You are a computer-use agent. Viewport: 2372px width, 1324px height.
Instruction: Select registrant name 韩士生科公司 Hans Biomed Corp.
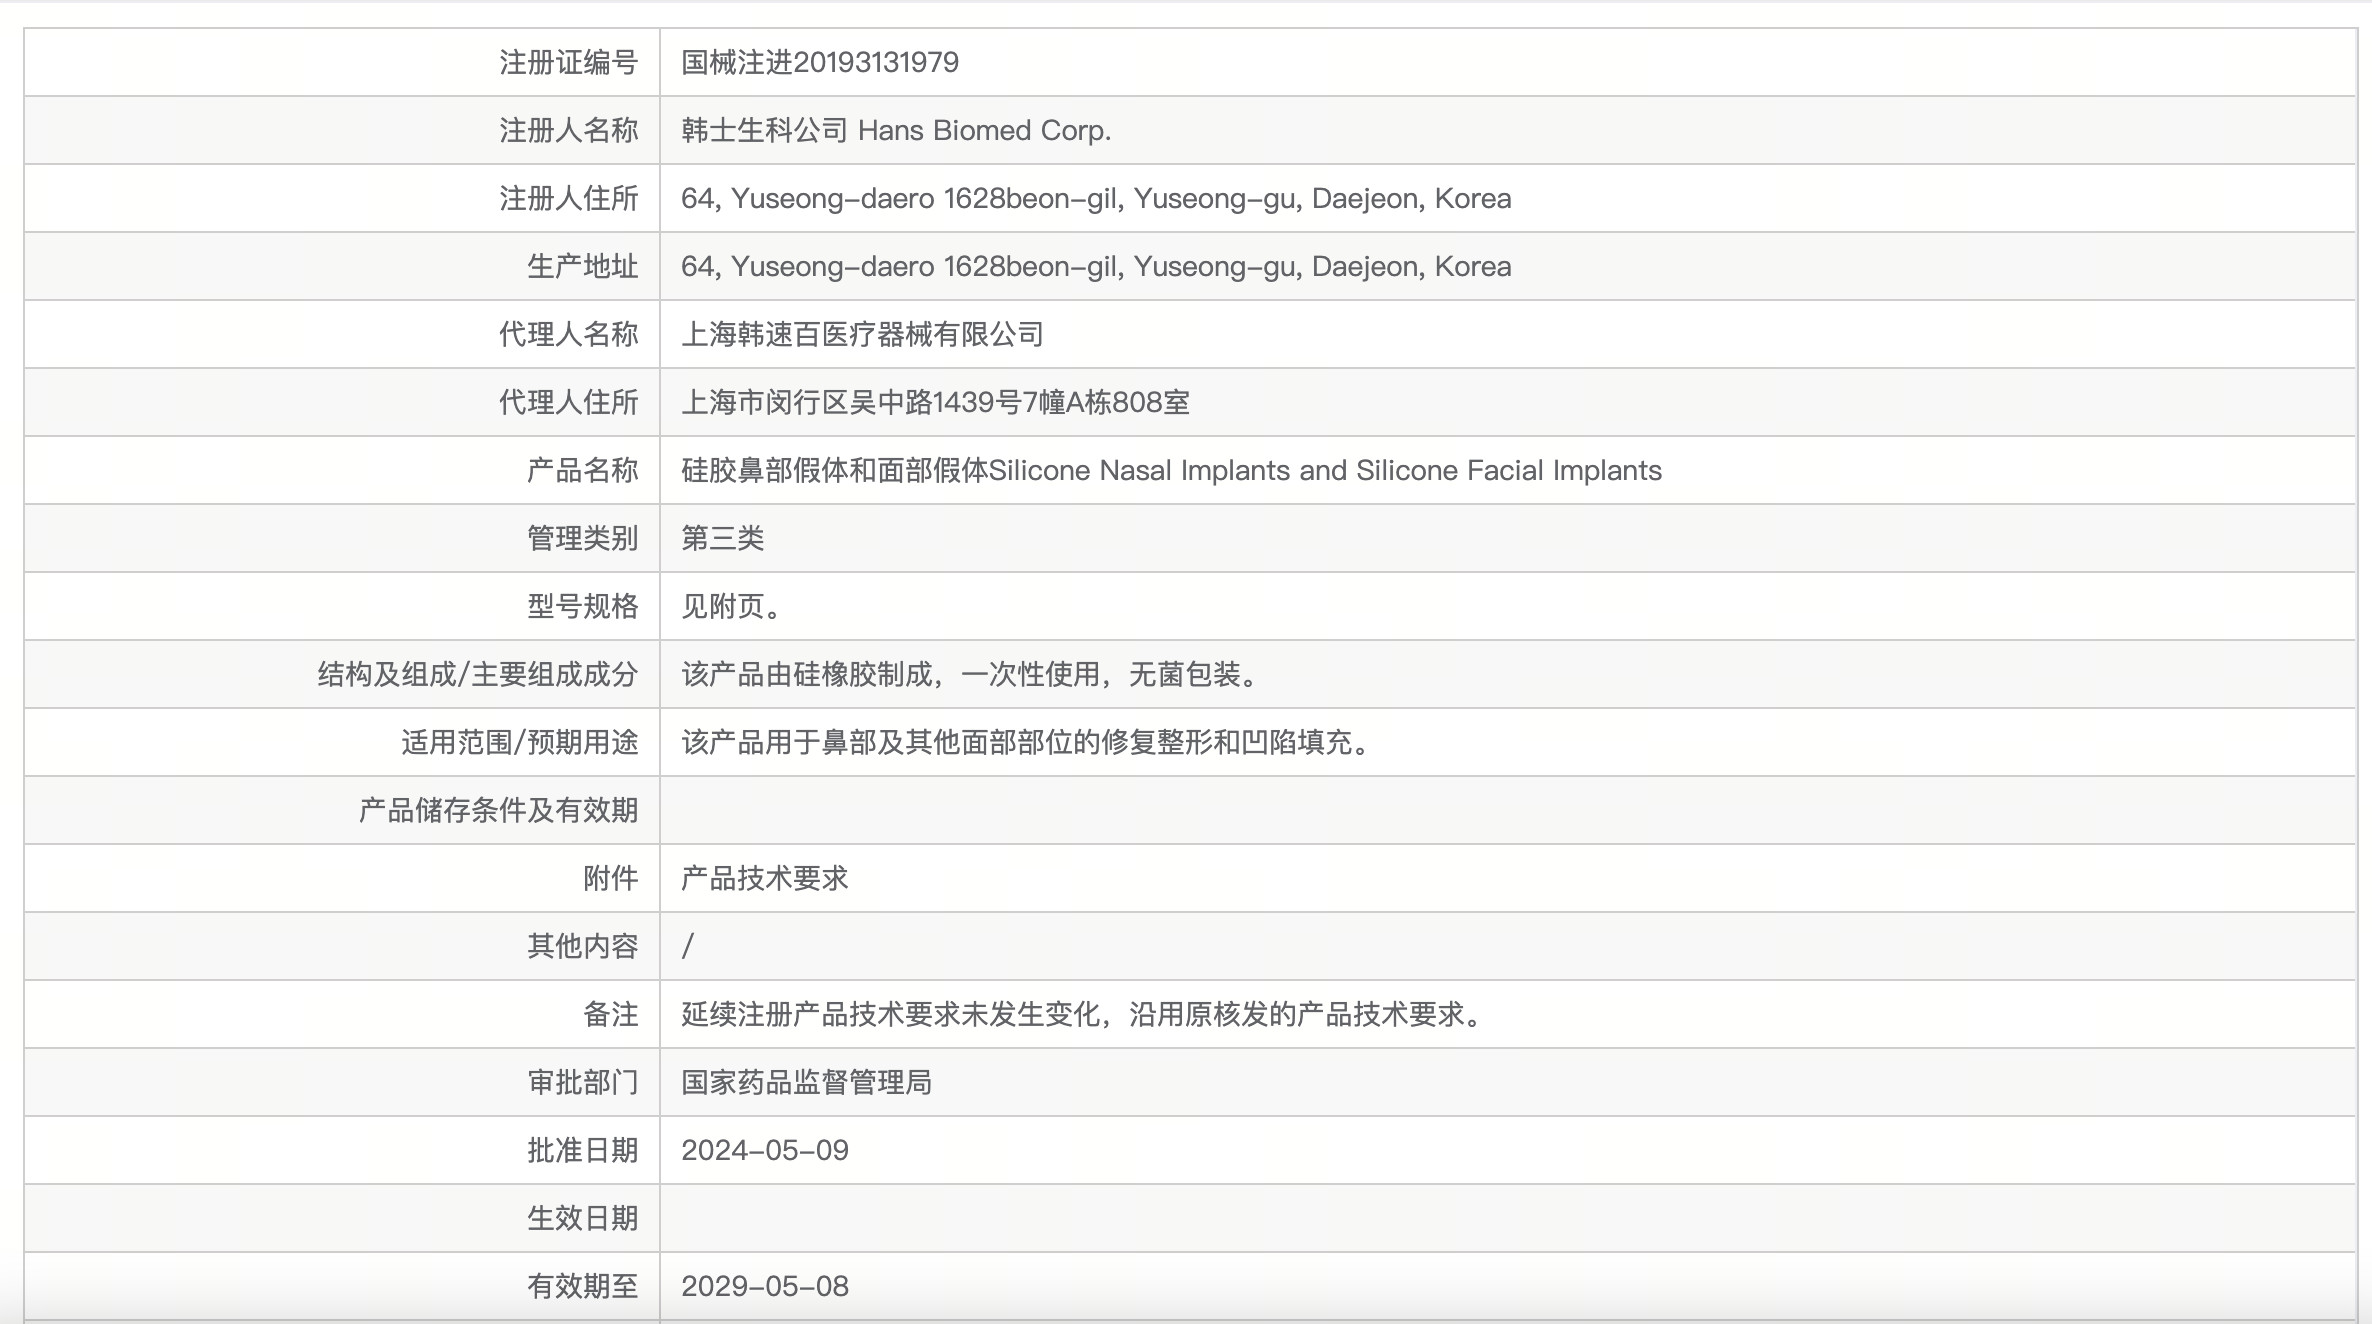(x=896, y=130)
